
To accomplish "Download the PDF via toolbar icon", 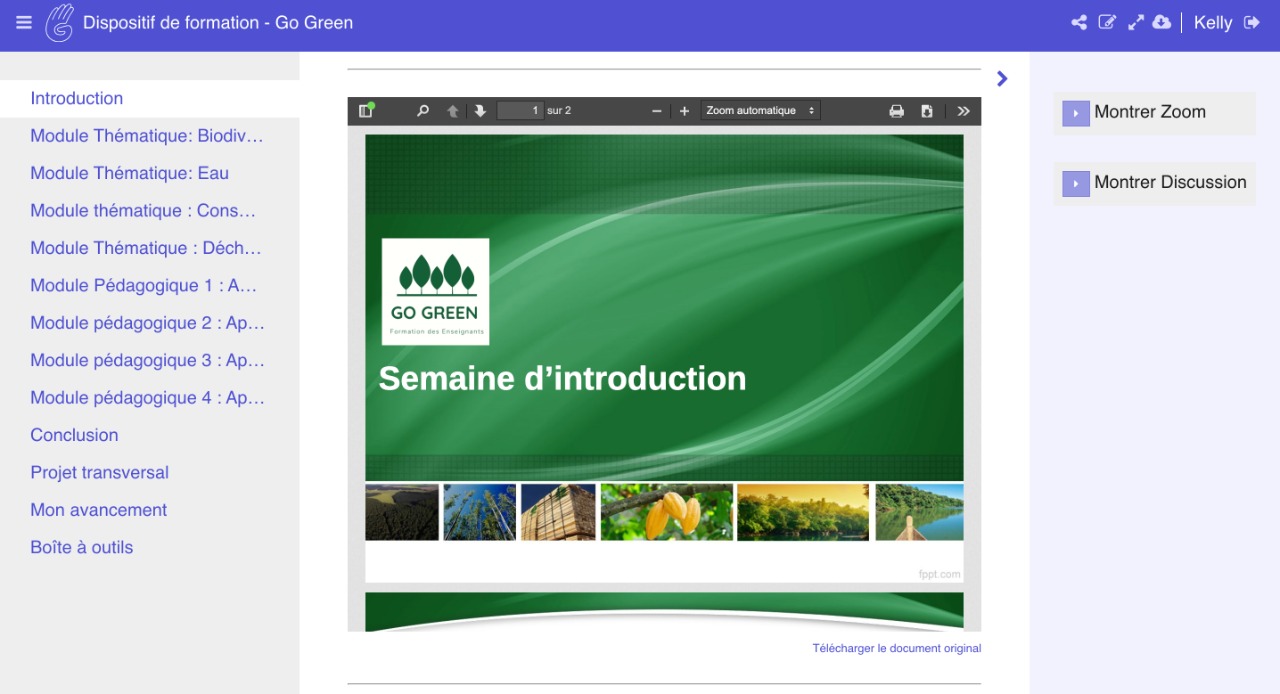I will [x=927, y=111].
